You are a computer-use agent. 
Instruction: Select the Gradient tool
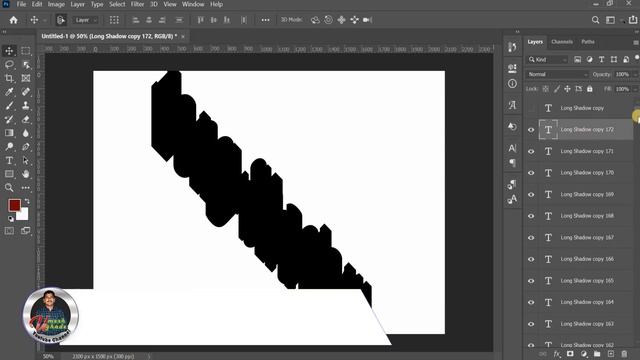(x=9, y=133)
